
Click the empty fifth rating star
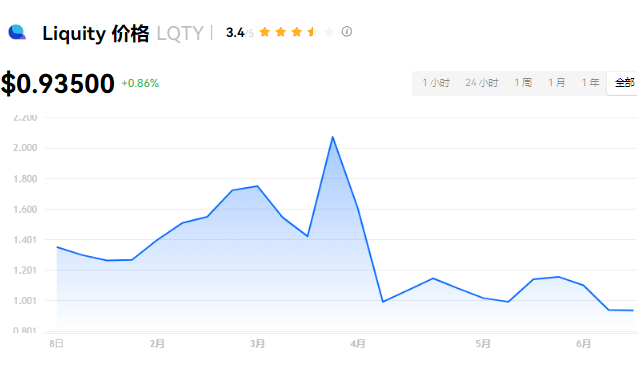point(329,32)
